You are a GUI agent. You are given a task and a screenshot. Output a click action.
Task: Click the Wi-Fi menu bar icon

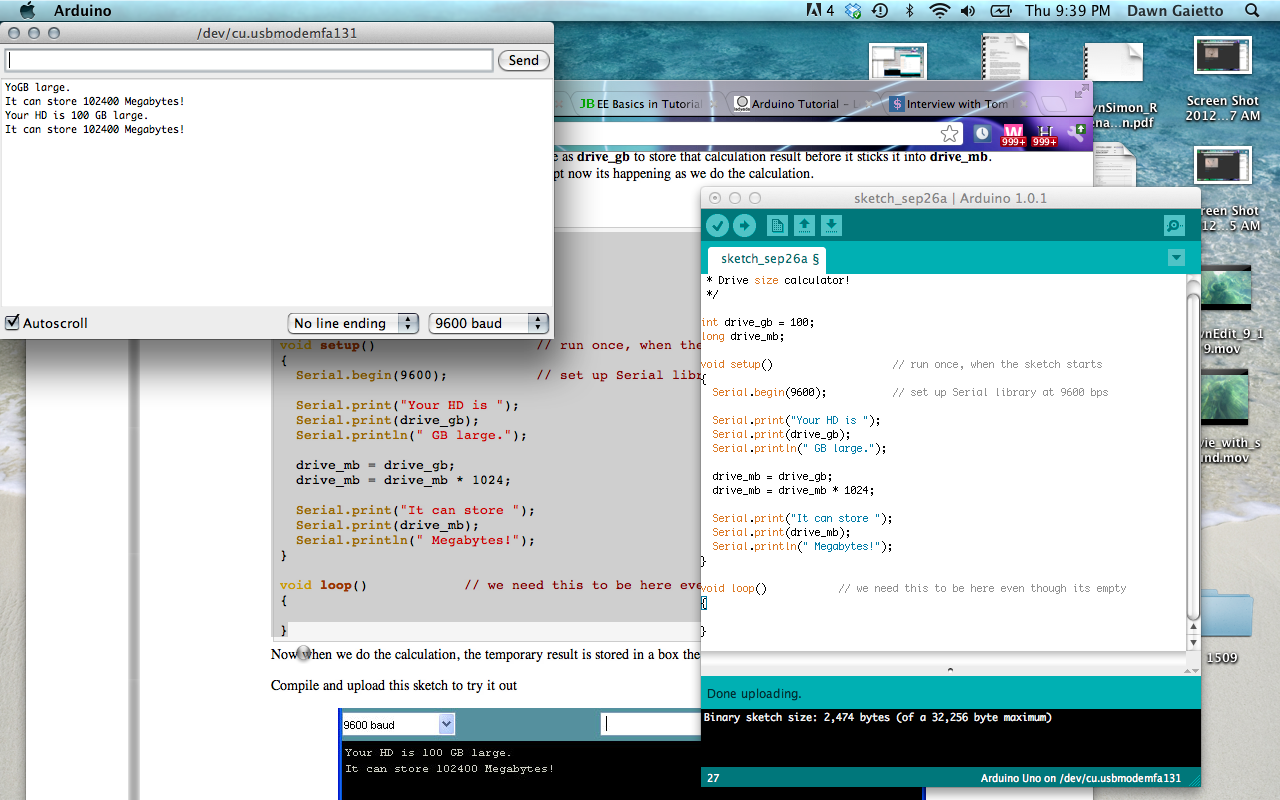coord(939,11)
